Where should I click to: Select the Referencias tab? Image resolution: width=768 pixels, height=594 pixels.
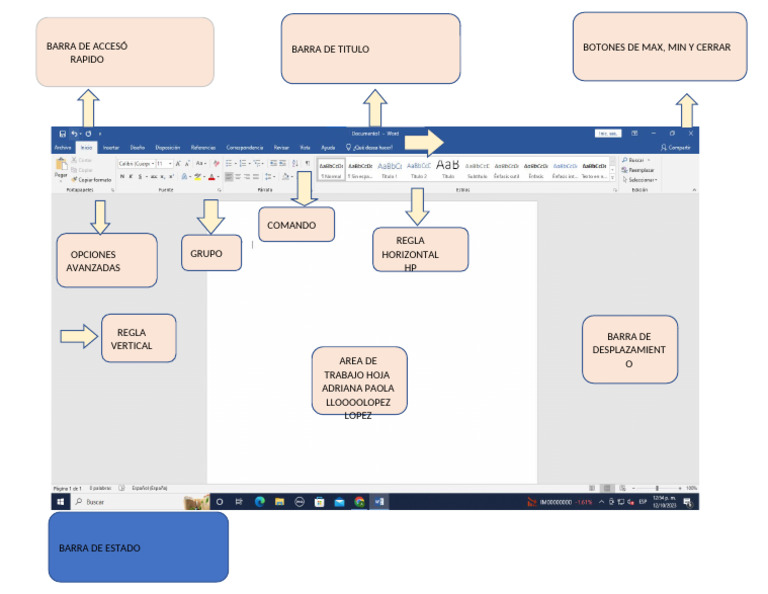tap(203, 147)
